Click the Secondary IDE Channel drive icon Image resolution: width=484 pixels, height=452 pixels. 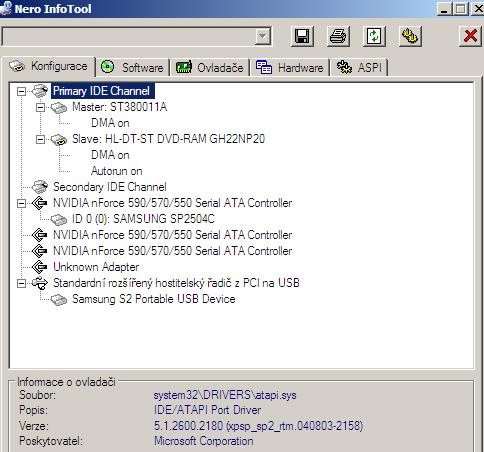[x=40, y=187]
